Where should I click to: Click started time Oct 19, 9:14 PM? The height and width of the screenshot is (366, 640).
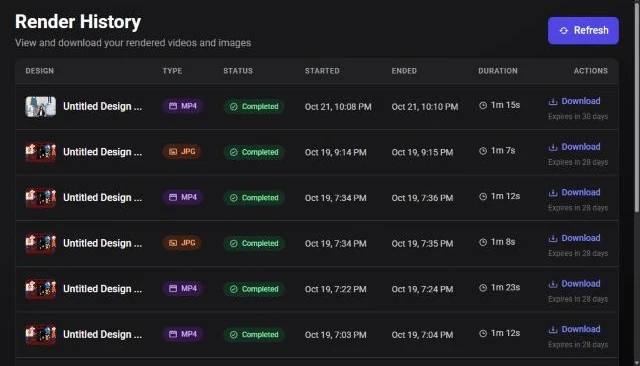coord(336,153)
